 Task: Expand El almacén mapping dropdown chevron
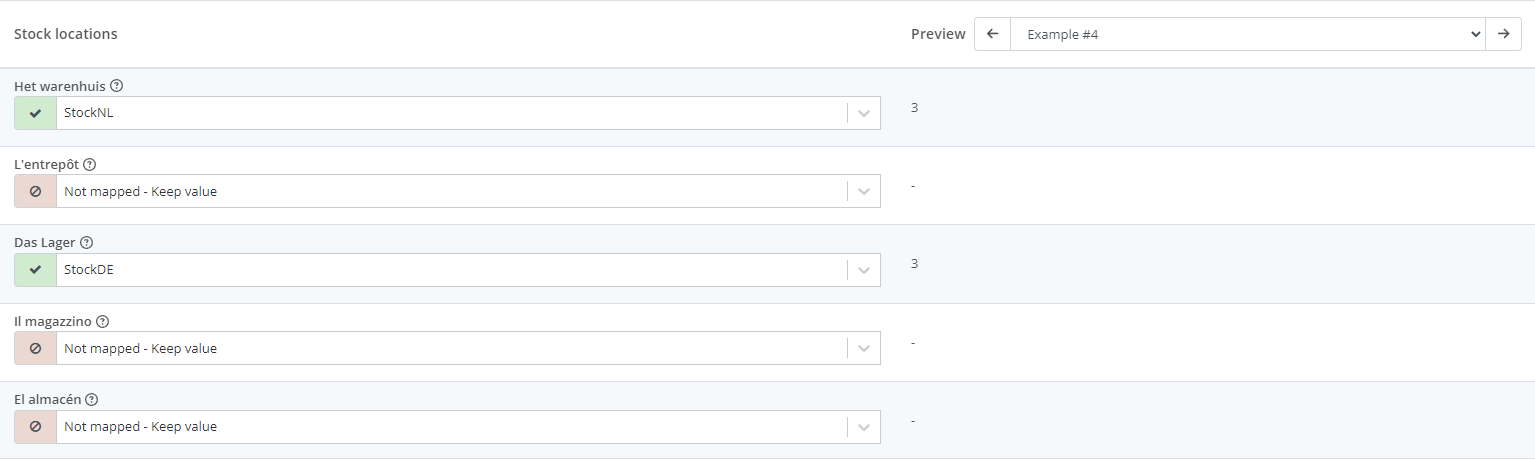pyautogui.click(x=864, y=427)
